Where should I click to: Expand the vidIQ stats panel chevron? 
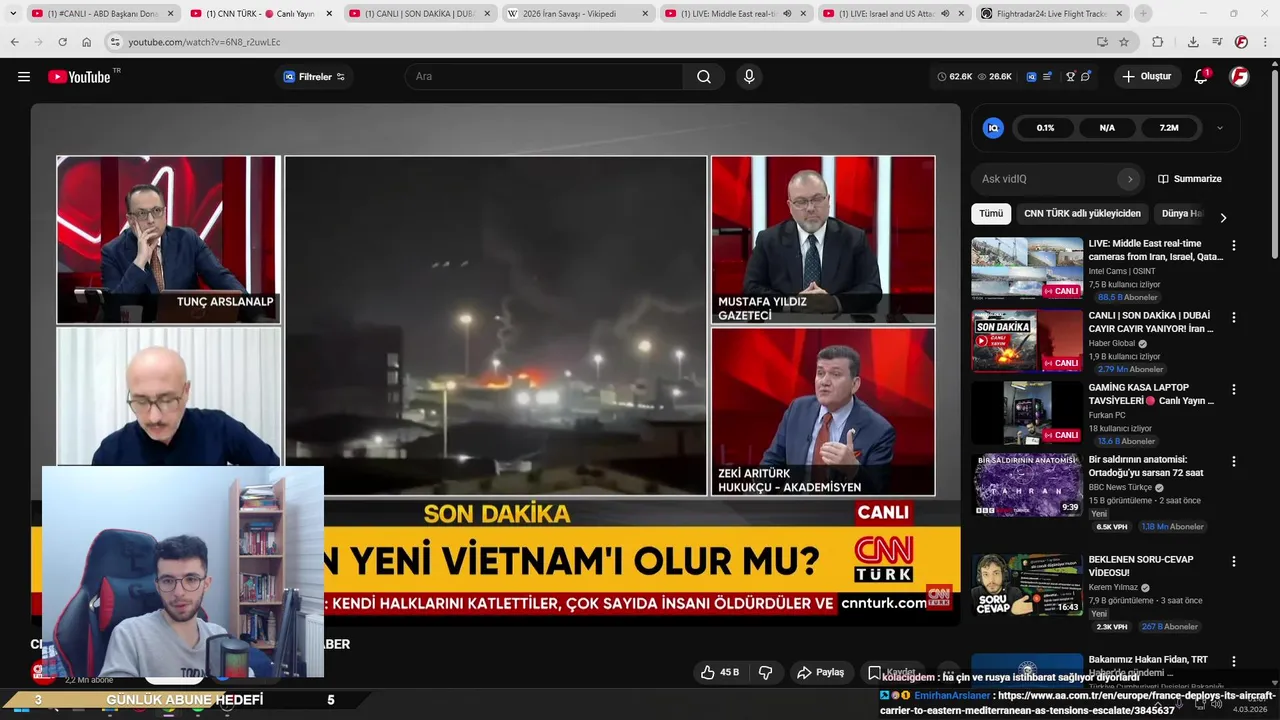[1220, 128]
